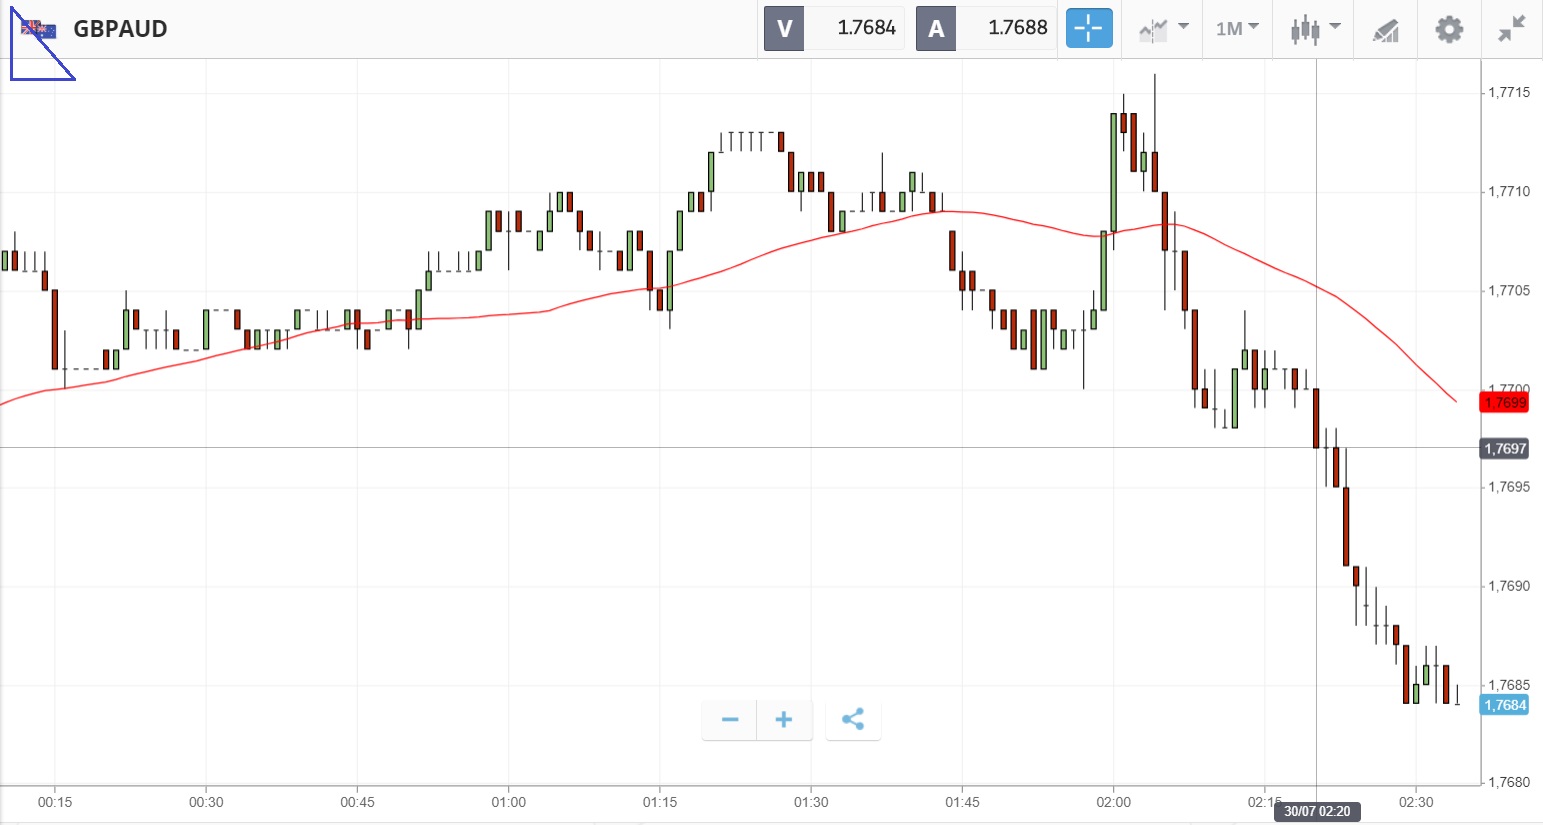This screenshot has width=1543, height=825.
Task: Open the drawing tools and indicators icon
Action: [1385, 30]
